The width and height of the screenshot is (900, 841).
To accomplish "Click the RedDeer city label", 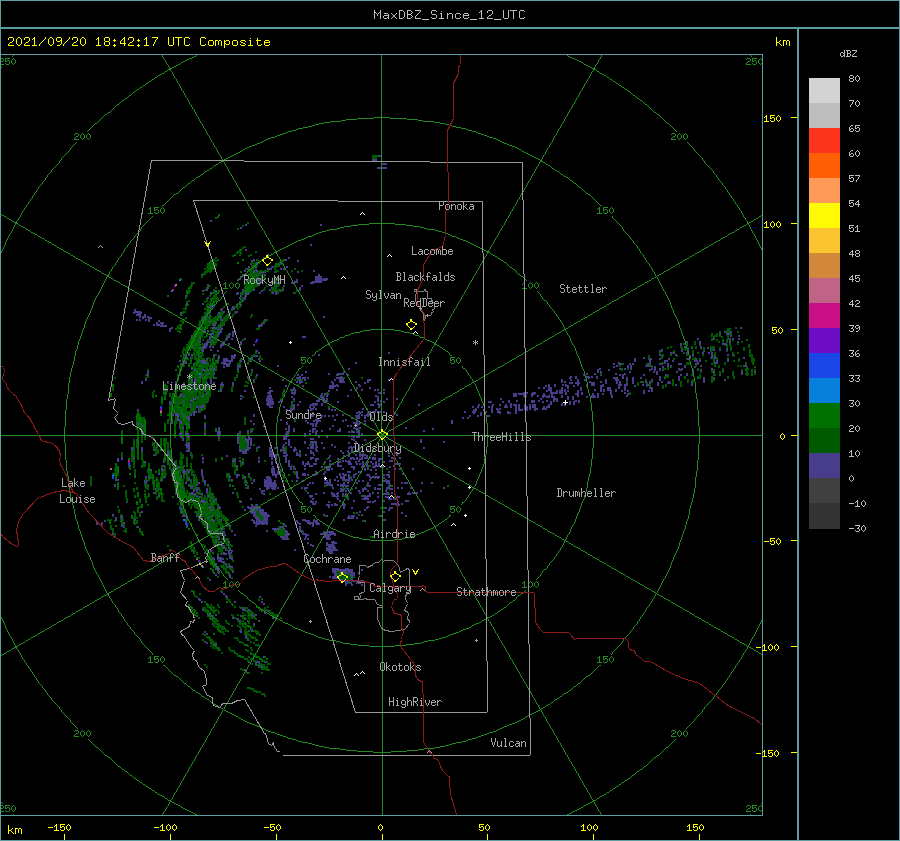I will (424, 303).
